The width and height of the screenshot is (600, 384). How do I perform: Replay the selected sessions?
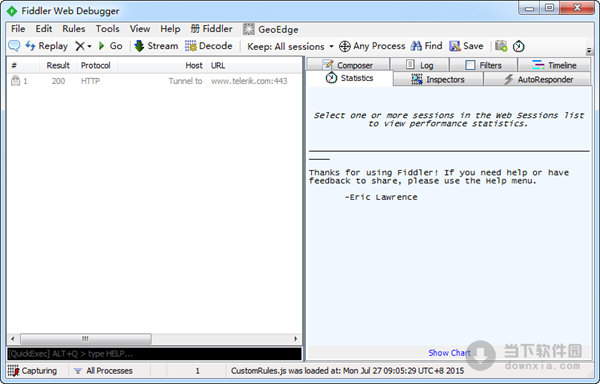click(47, 46)
